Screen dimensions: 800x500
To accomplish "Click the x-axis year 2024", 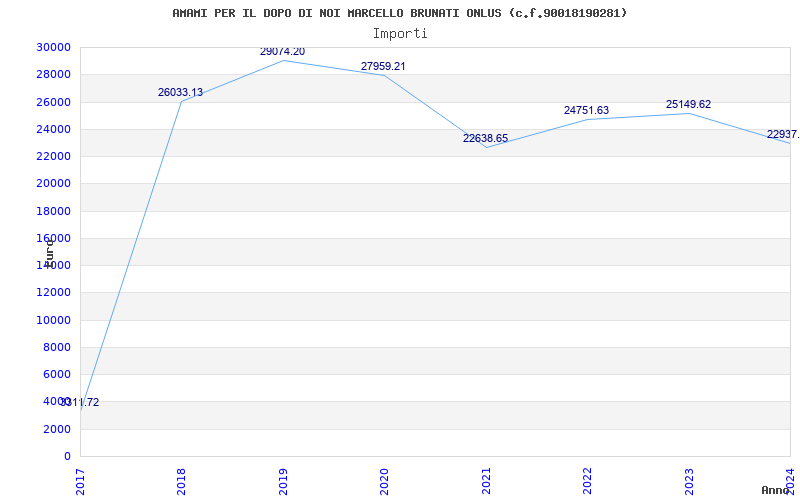I will (x=790, y=482).
